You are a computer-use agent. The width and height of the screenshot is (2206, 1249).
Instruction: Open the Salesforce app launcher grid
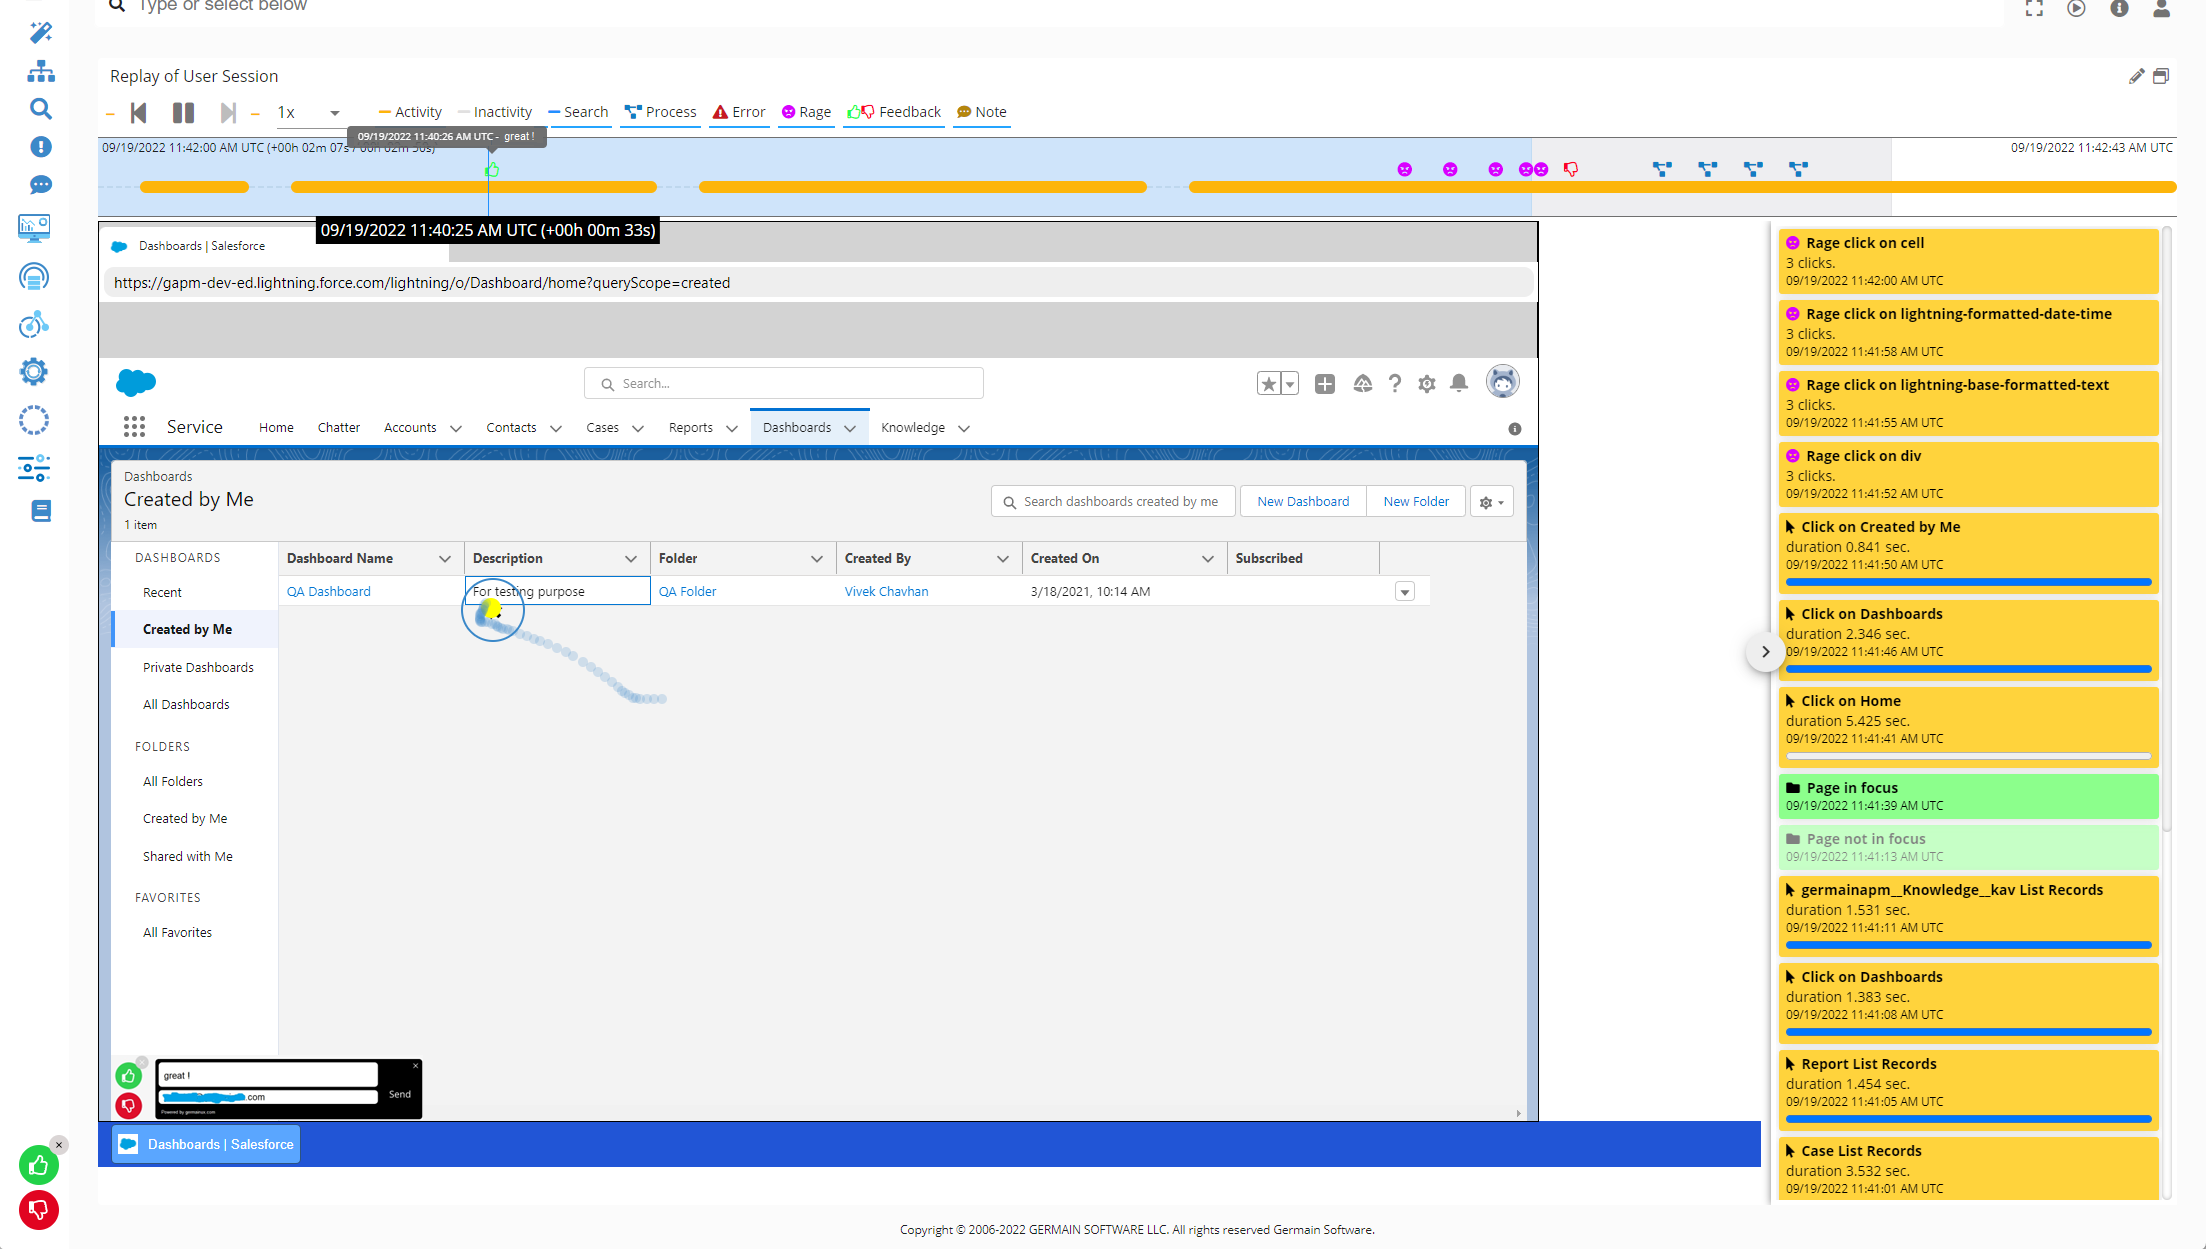pyautogui.click(x=134, y=427)
